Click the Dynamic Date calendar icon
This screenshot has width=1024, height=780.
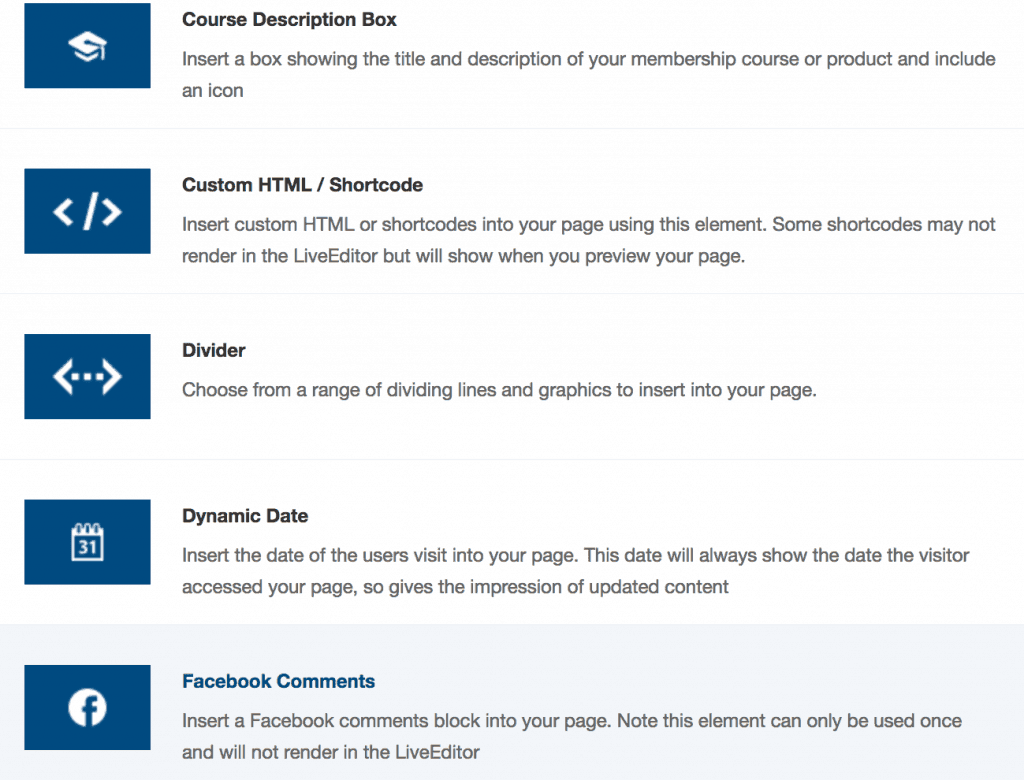click(87, 542)
